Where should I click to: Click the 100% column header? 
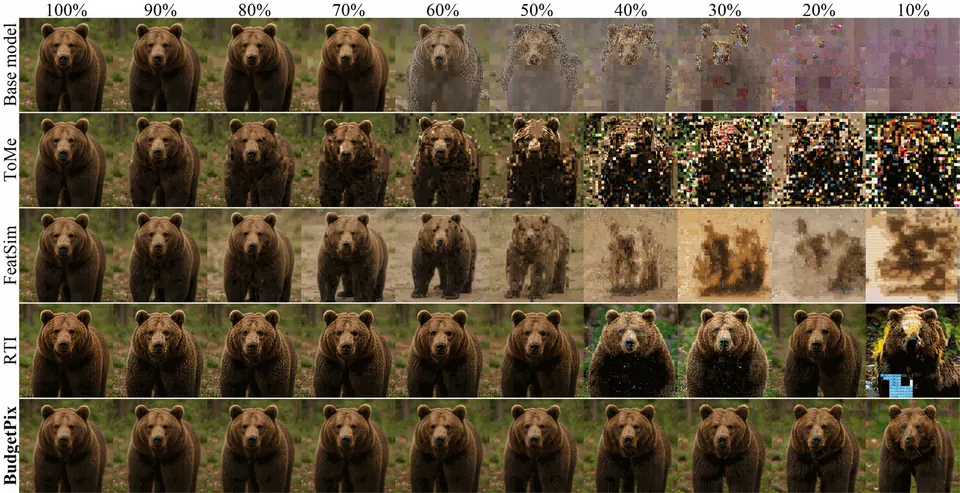point(67,9)
